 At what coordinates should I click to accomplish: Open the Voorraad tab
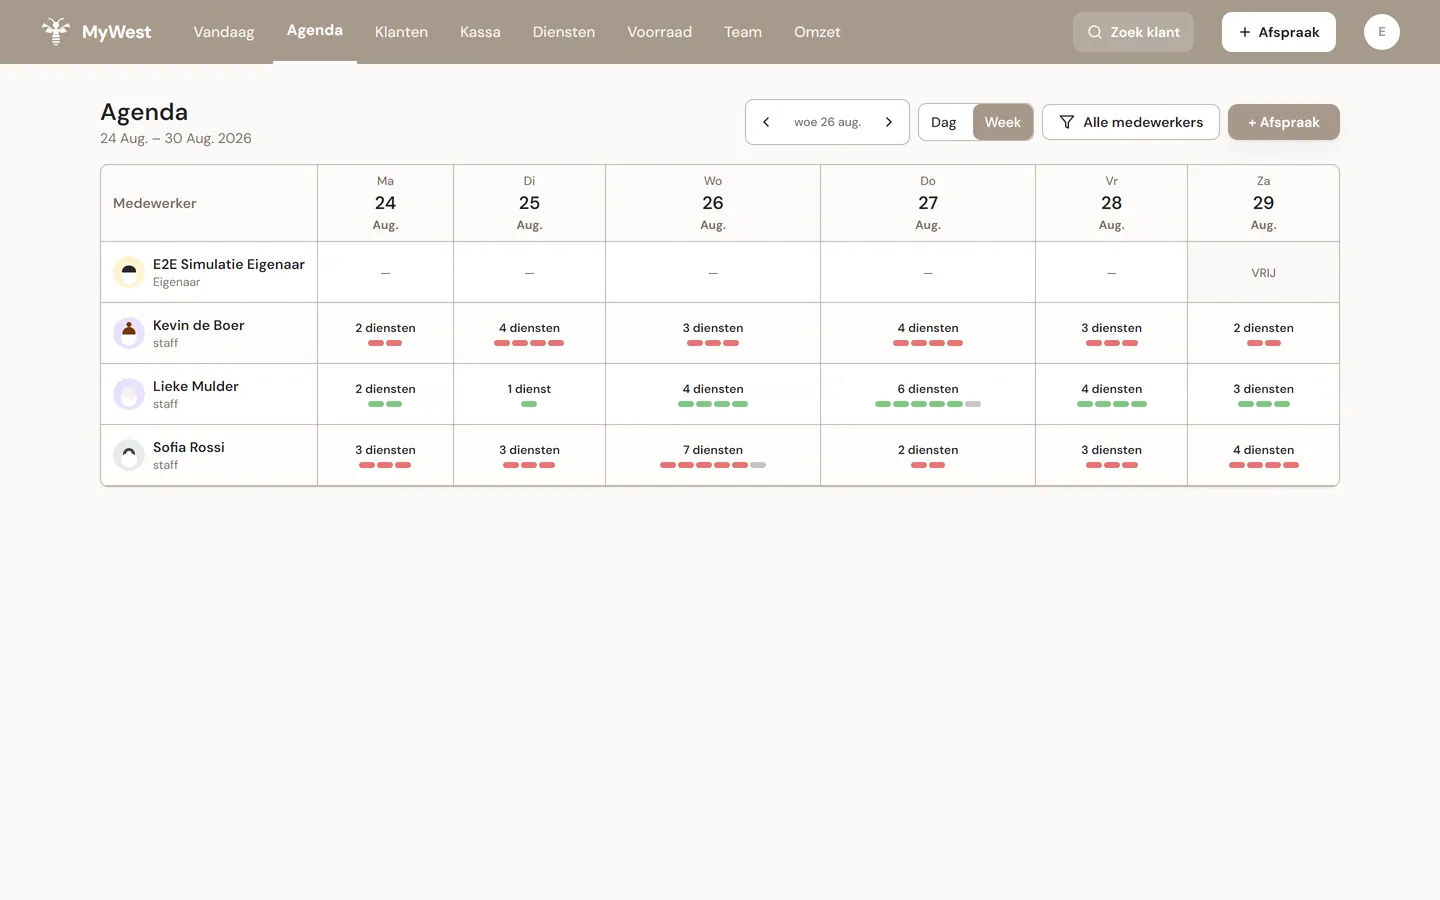(659, 32)
